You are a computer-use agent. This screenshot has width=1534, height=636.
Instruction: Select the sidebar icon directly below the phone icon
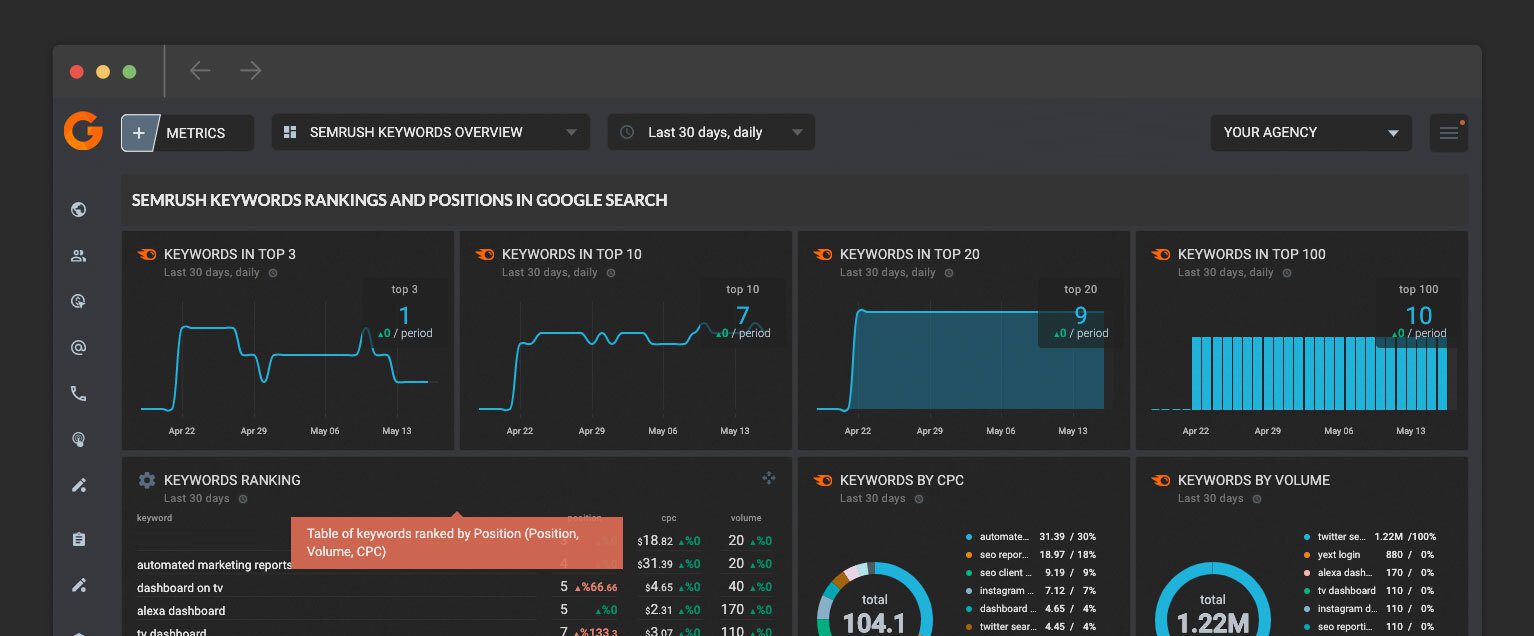[79, 439]
